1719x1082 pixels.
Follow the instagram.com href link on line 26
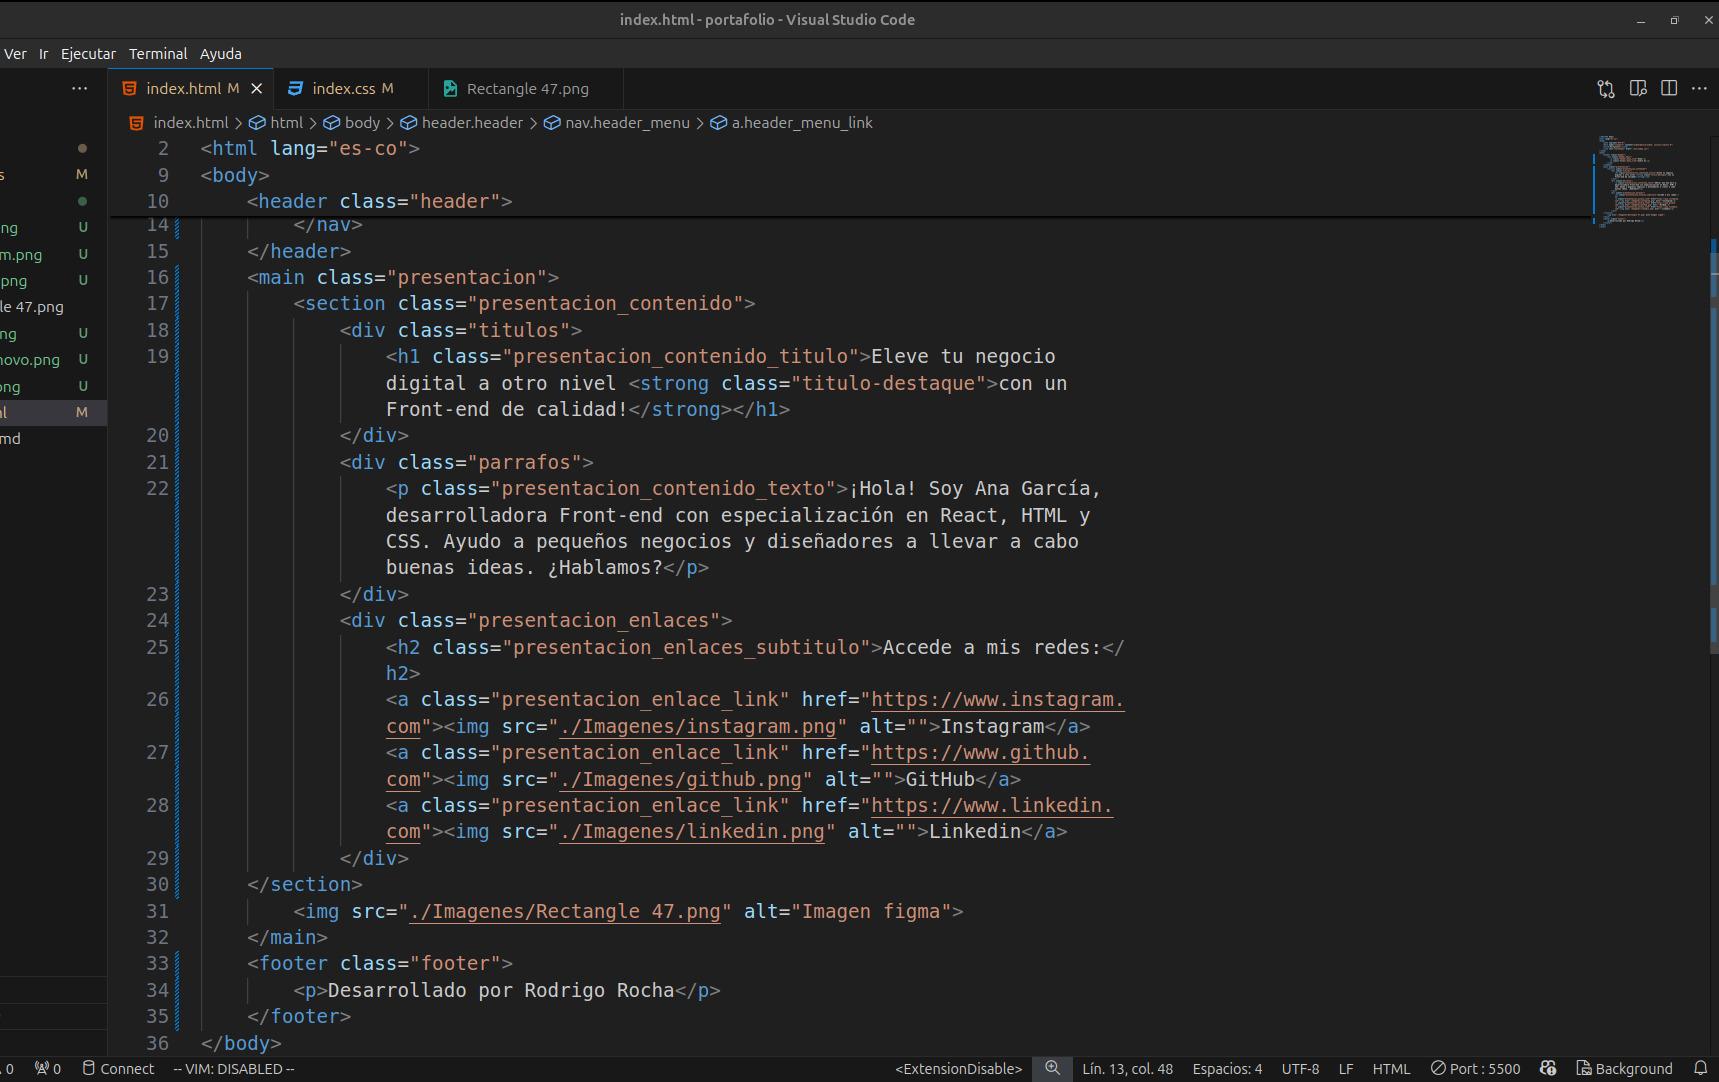click(x=998, y=700)
